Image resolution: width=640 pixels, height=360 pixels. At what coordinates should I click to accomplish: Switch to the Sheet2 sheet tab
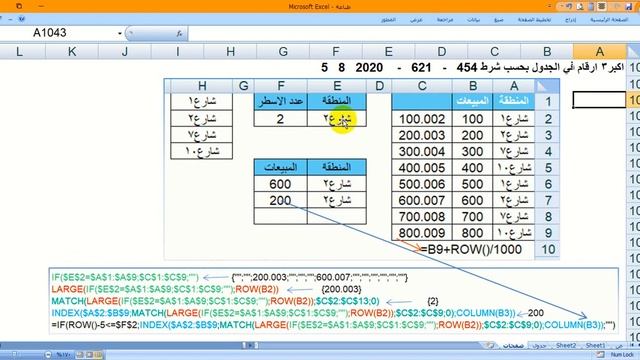(x=566, y=345)
